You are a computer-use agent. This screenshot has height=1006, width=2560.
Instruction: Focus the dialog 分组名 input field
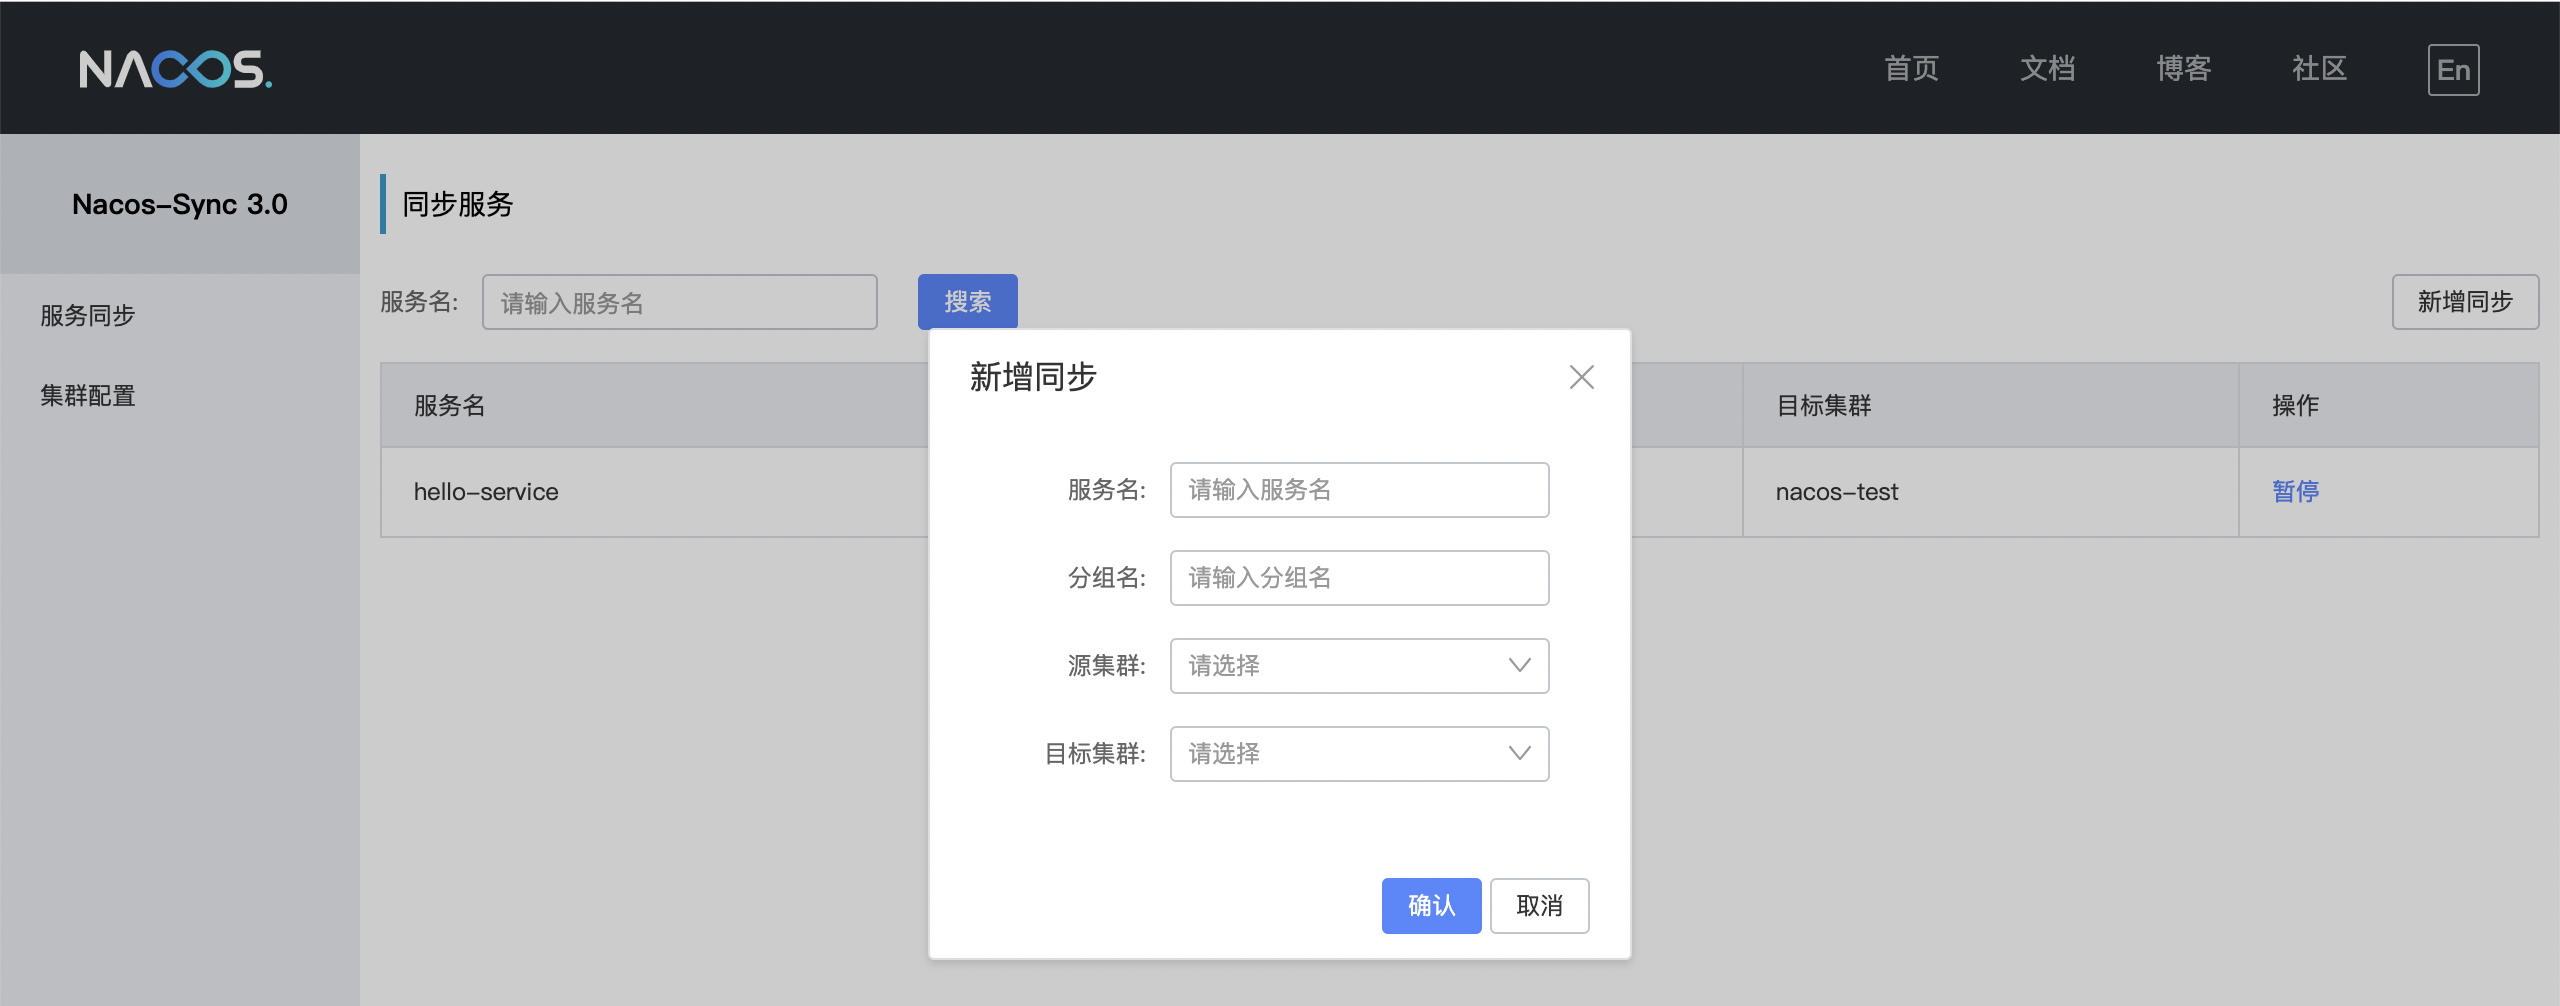point(1359,578)
